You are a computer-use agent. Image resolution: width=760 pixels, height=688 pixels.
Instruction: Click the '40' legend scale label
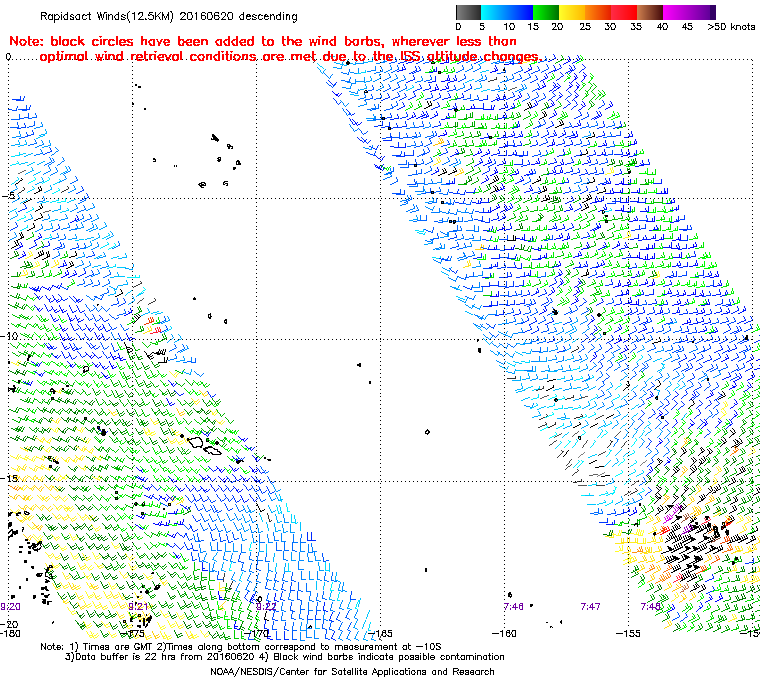coord(662,27)
